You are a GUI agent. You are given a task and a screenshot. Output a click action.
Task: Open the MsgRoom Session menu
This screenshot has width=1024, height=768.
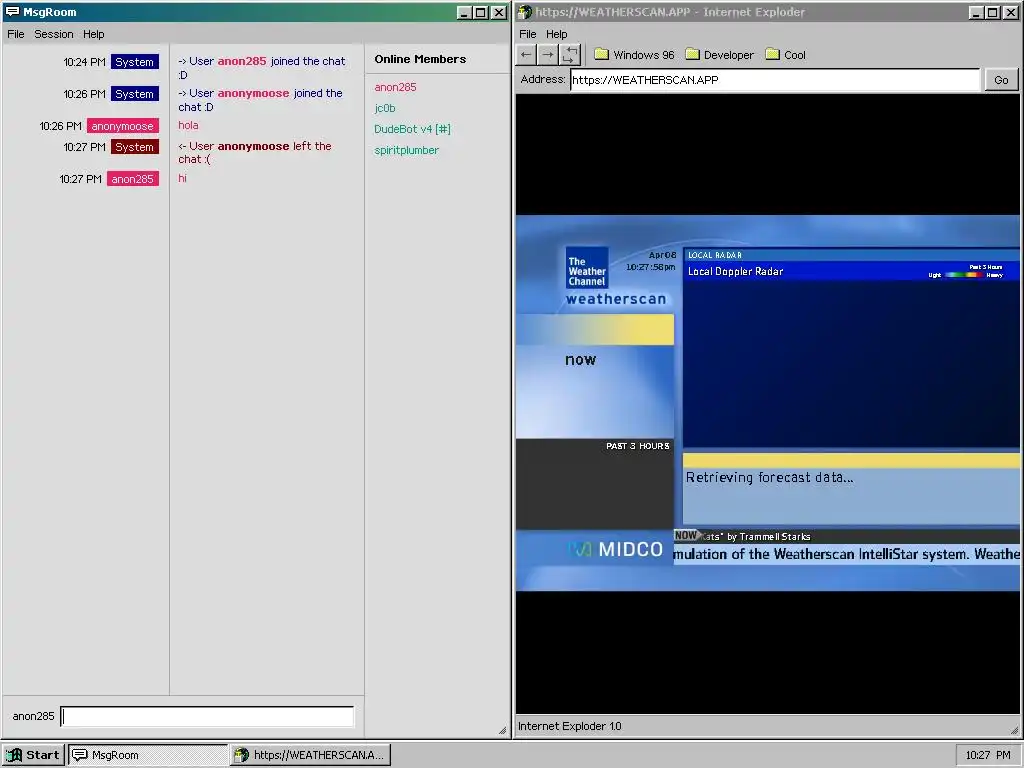[x=54, y=34]
